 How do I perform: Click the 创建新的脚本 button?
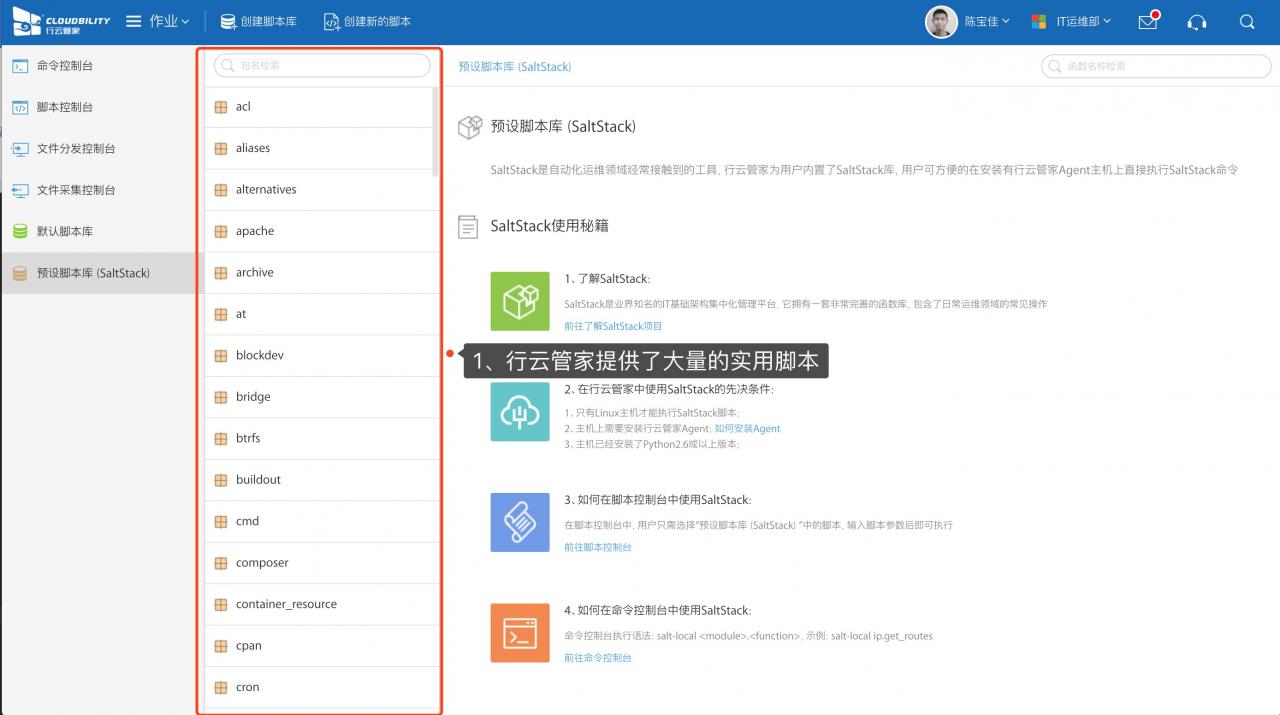click(x=367, y=21)
